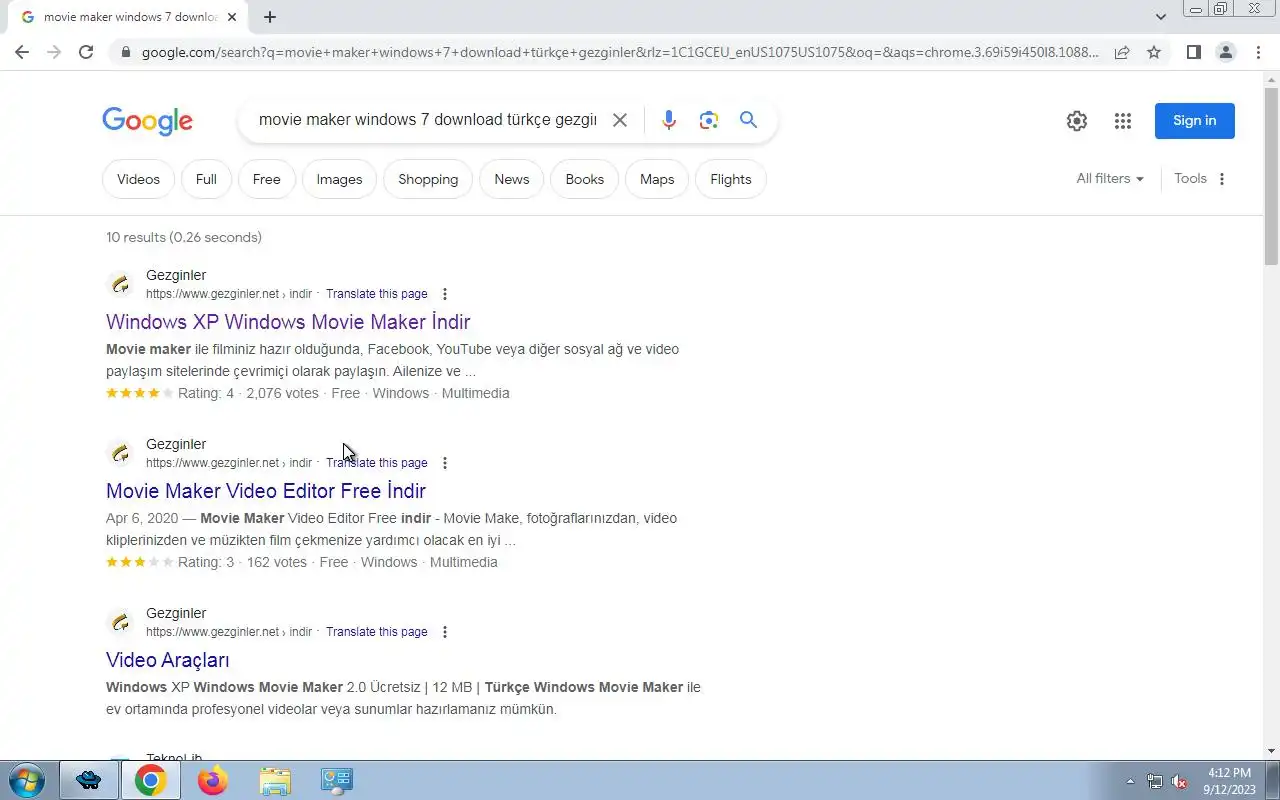Click the '10 results (0.26 seconds)' text
The height and width of the screenshot is (800, 1280).
pos(184,238)
